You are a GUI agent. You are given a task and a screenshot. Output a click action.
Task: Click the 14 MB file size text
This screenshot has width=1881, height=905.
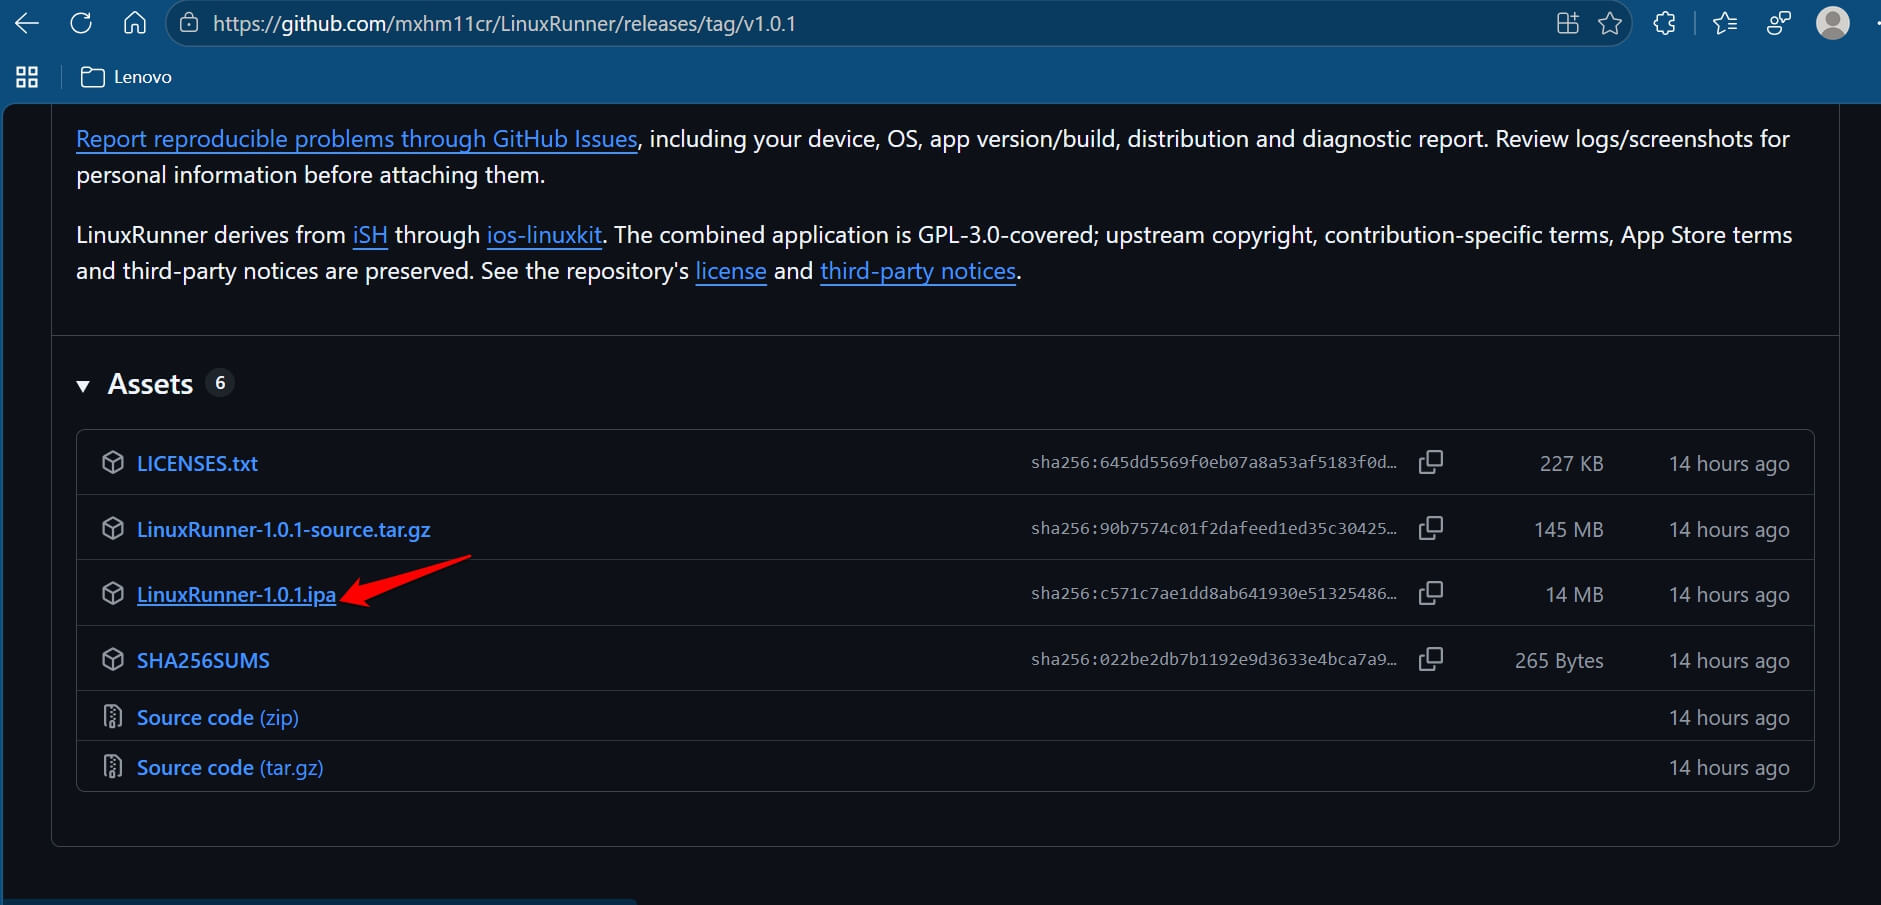(1574, 595)
